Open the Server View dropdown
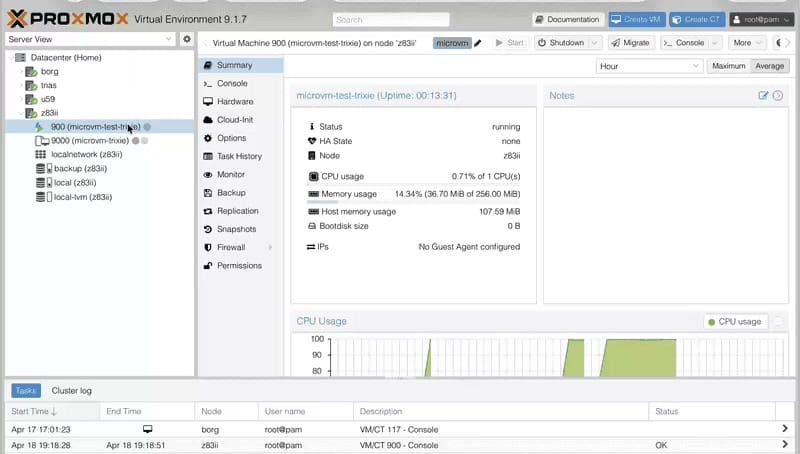800x454 pixels. click(x=90, y=39)
